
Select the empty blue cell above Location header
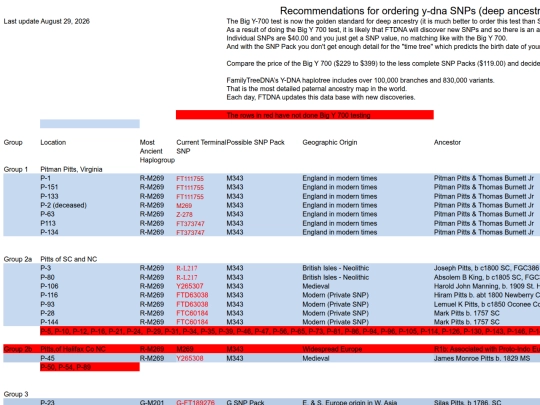coord(90,124)
